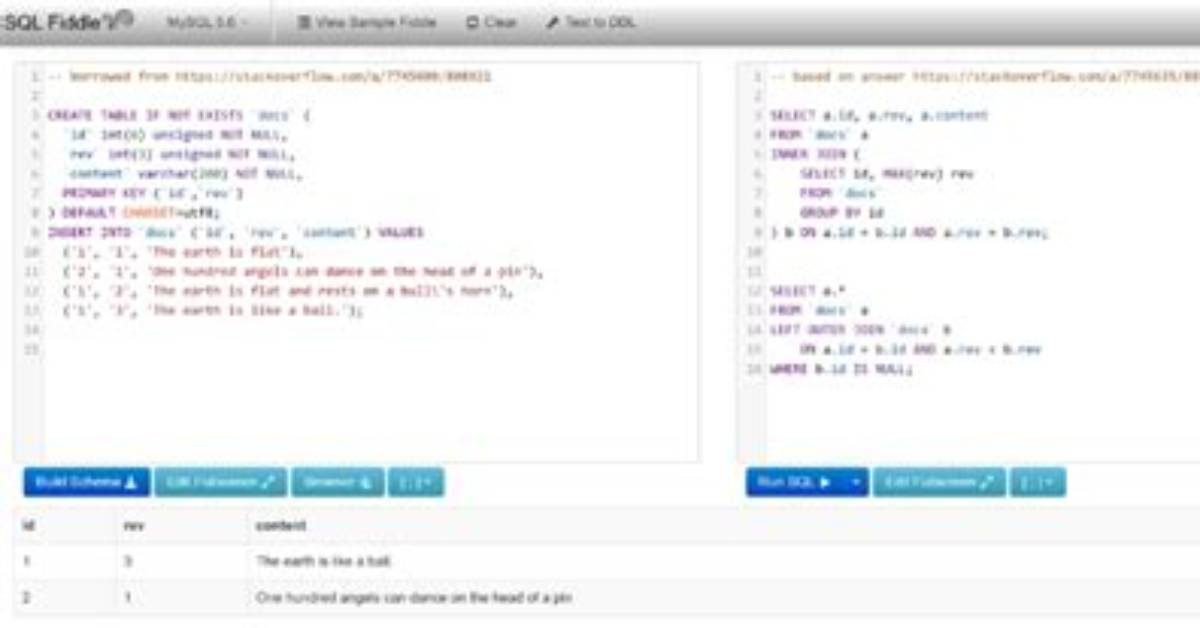Open the query terminator dropdown under query panel

pyautogui.click(x=1038, y=482)
